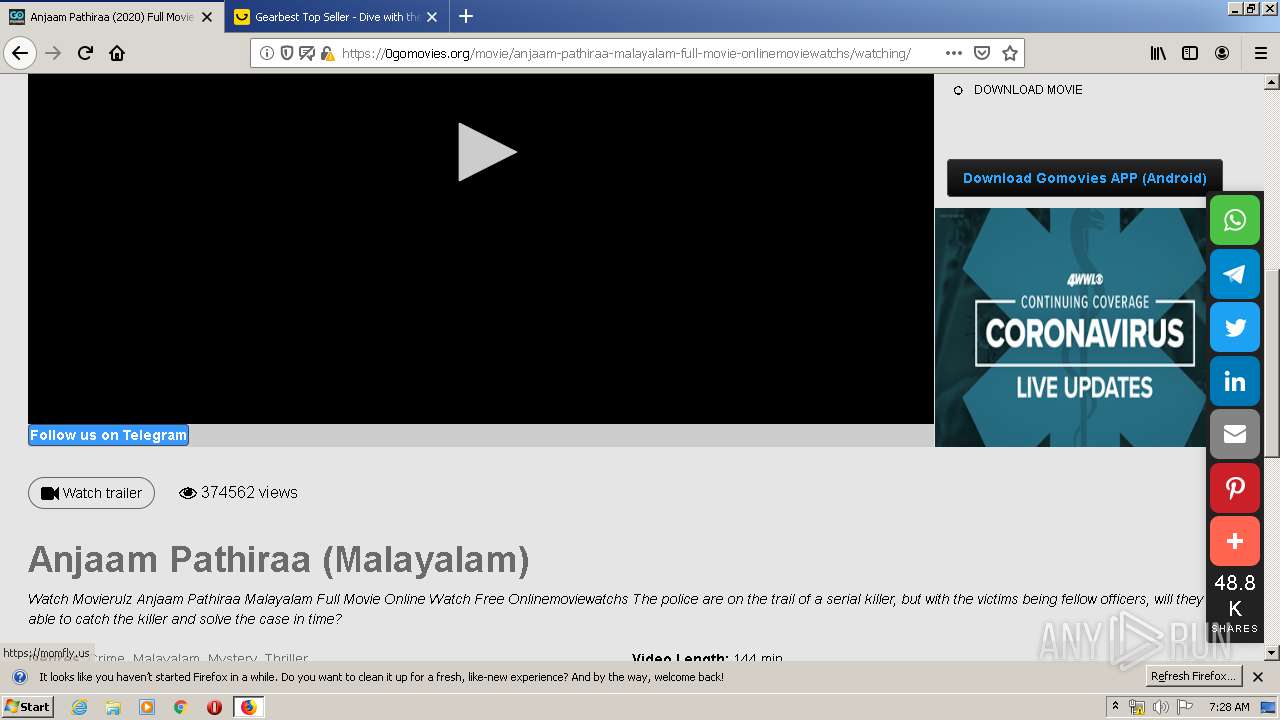Image resolution: width=1280 pixels, height=720 pixels.
Task: Open media player from taskbar
Action: tap(147, 707)
